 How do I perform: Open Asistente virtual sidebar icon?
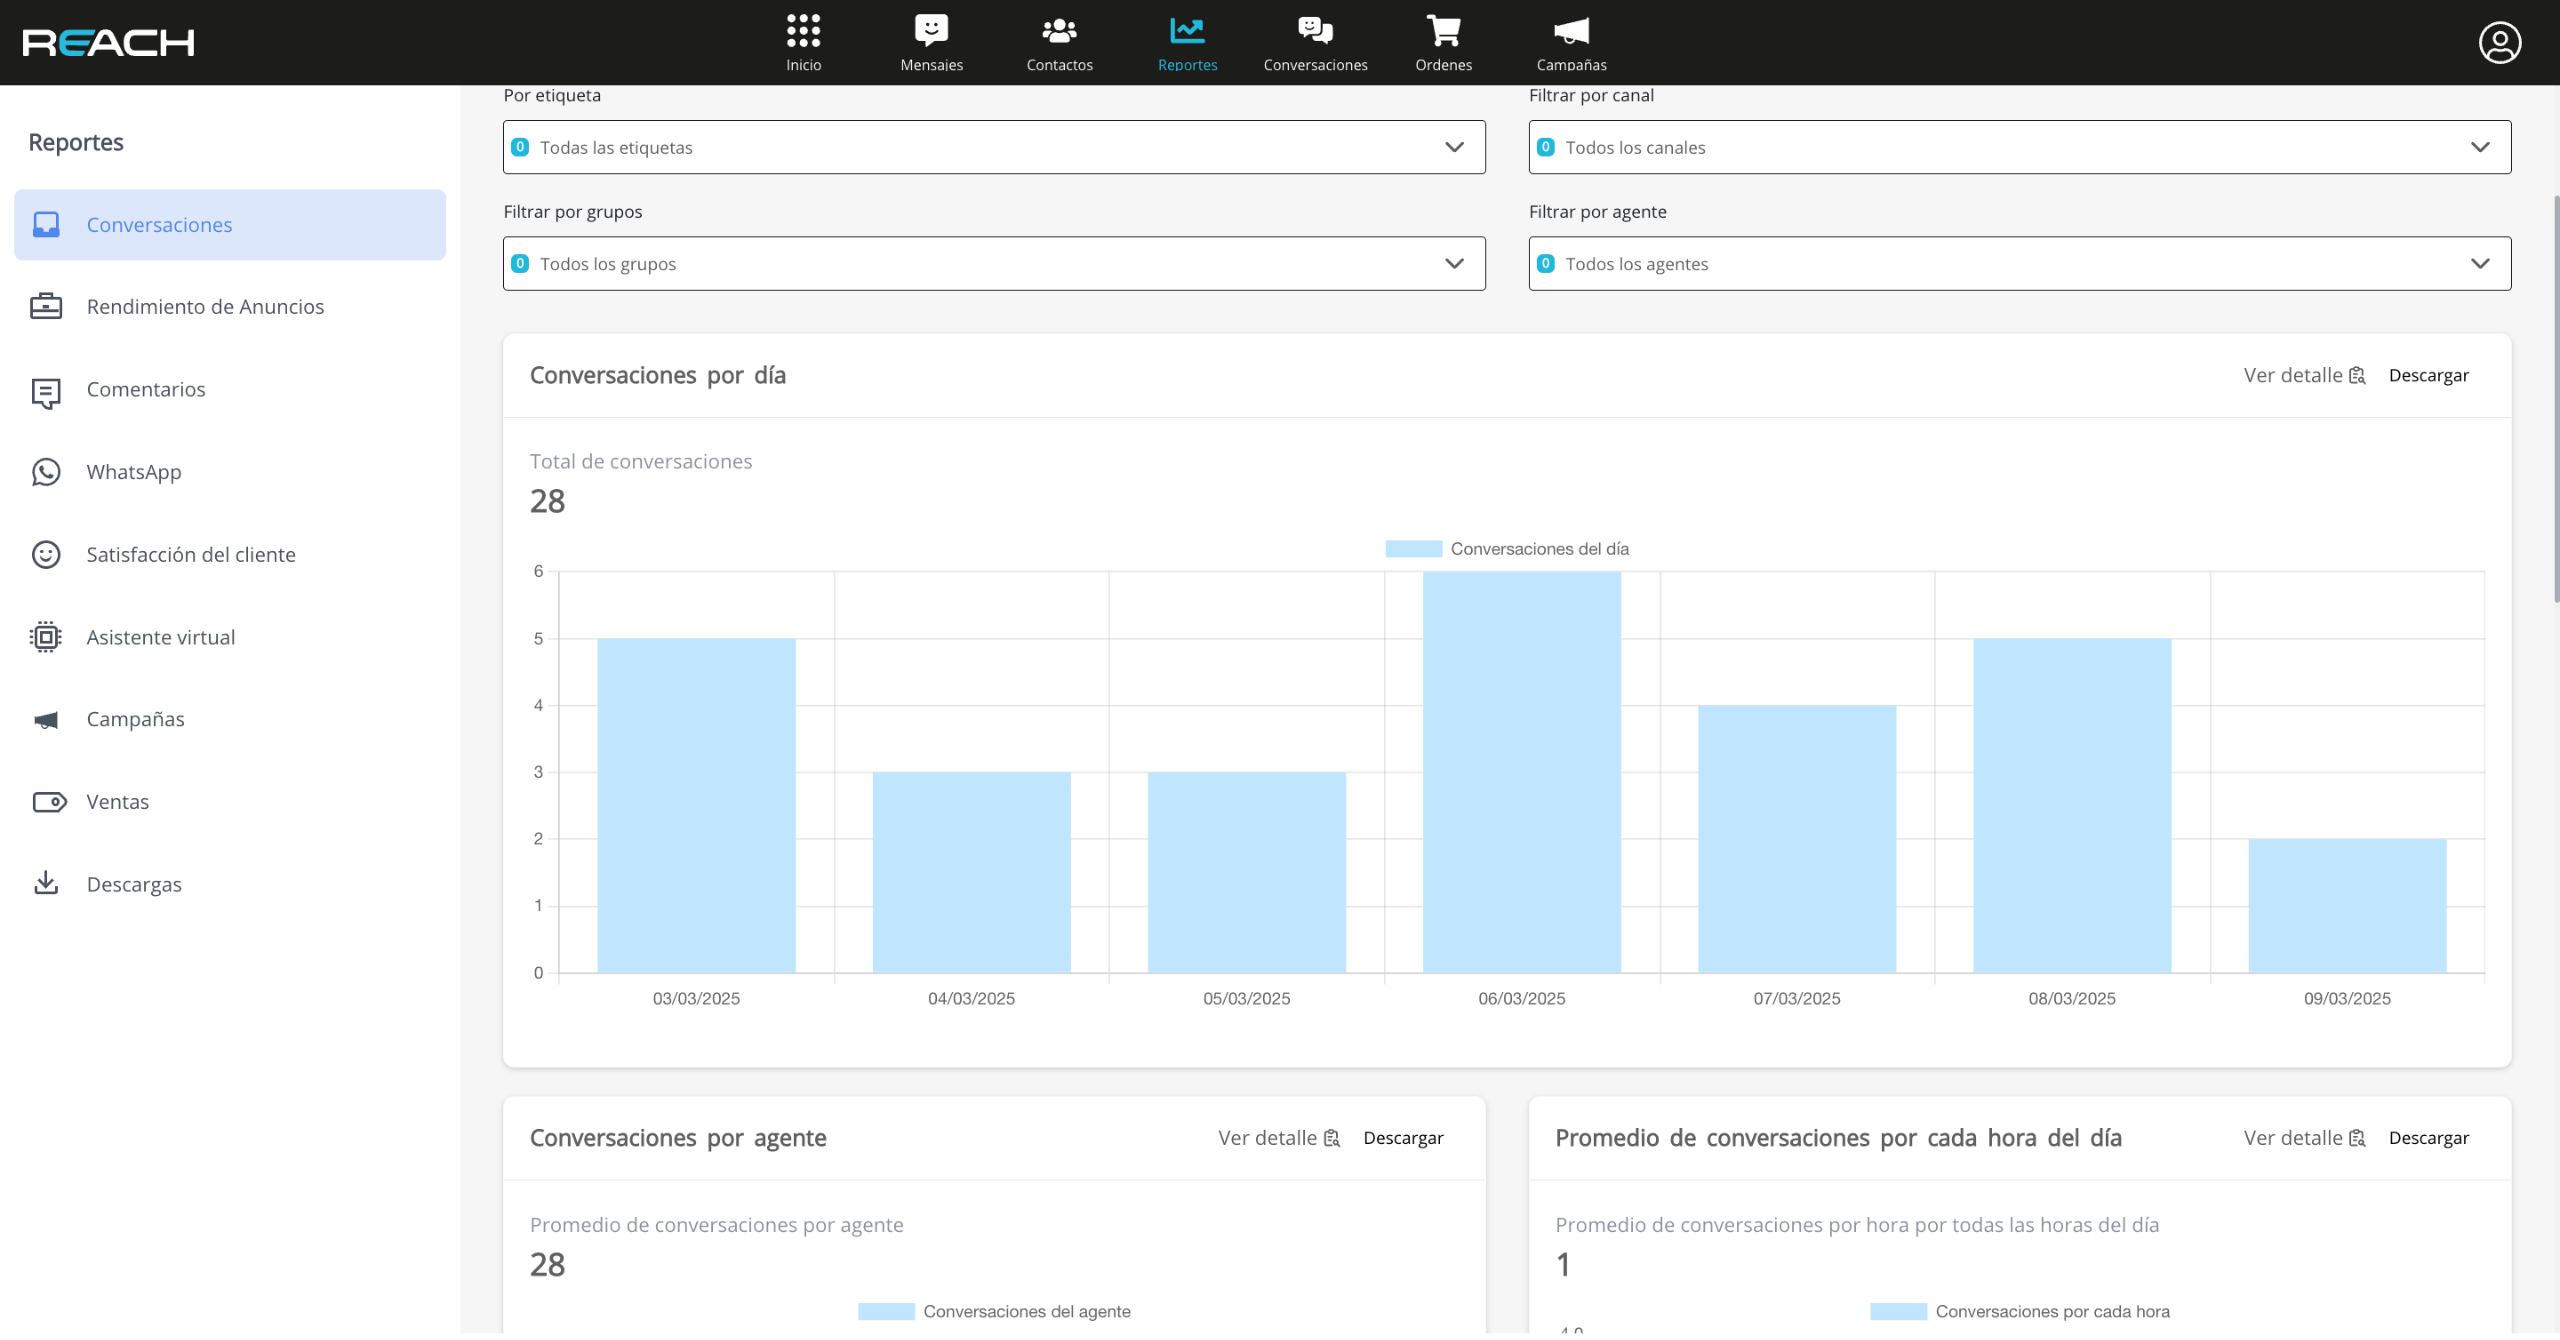(x=46, y=637)
